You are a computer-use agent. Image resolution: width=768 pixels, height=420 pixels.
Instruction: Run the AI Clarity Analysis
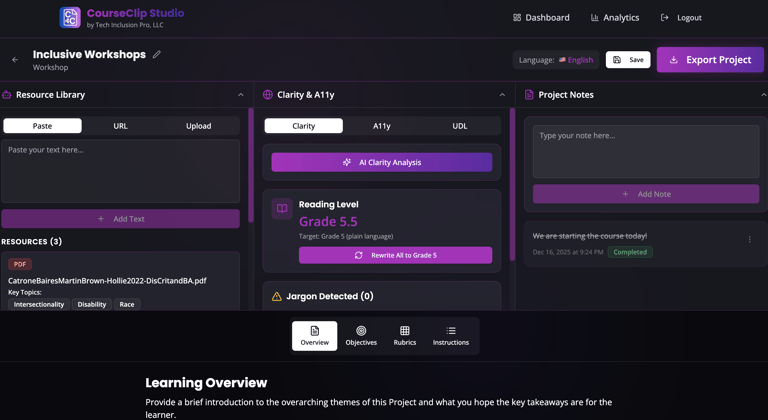pos(382,162)
